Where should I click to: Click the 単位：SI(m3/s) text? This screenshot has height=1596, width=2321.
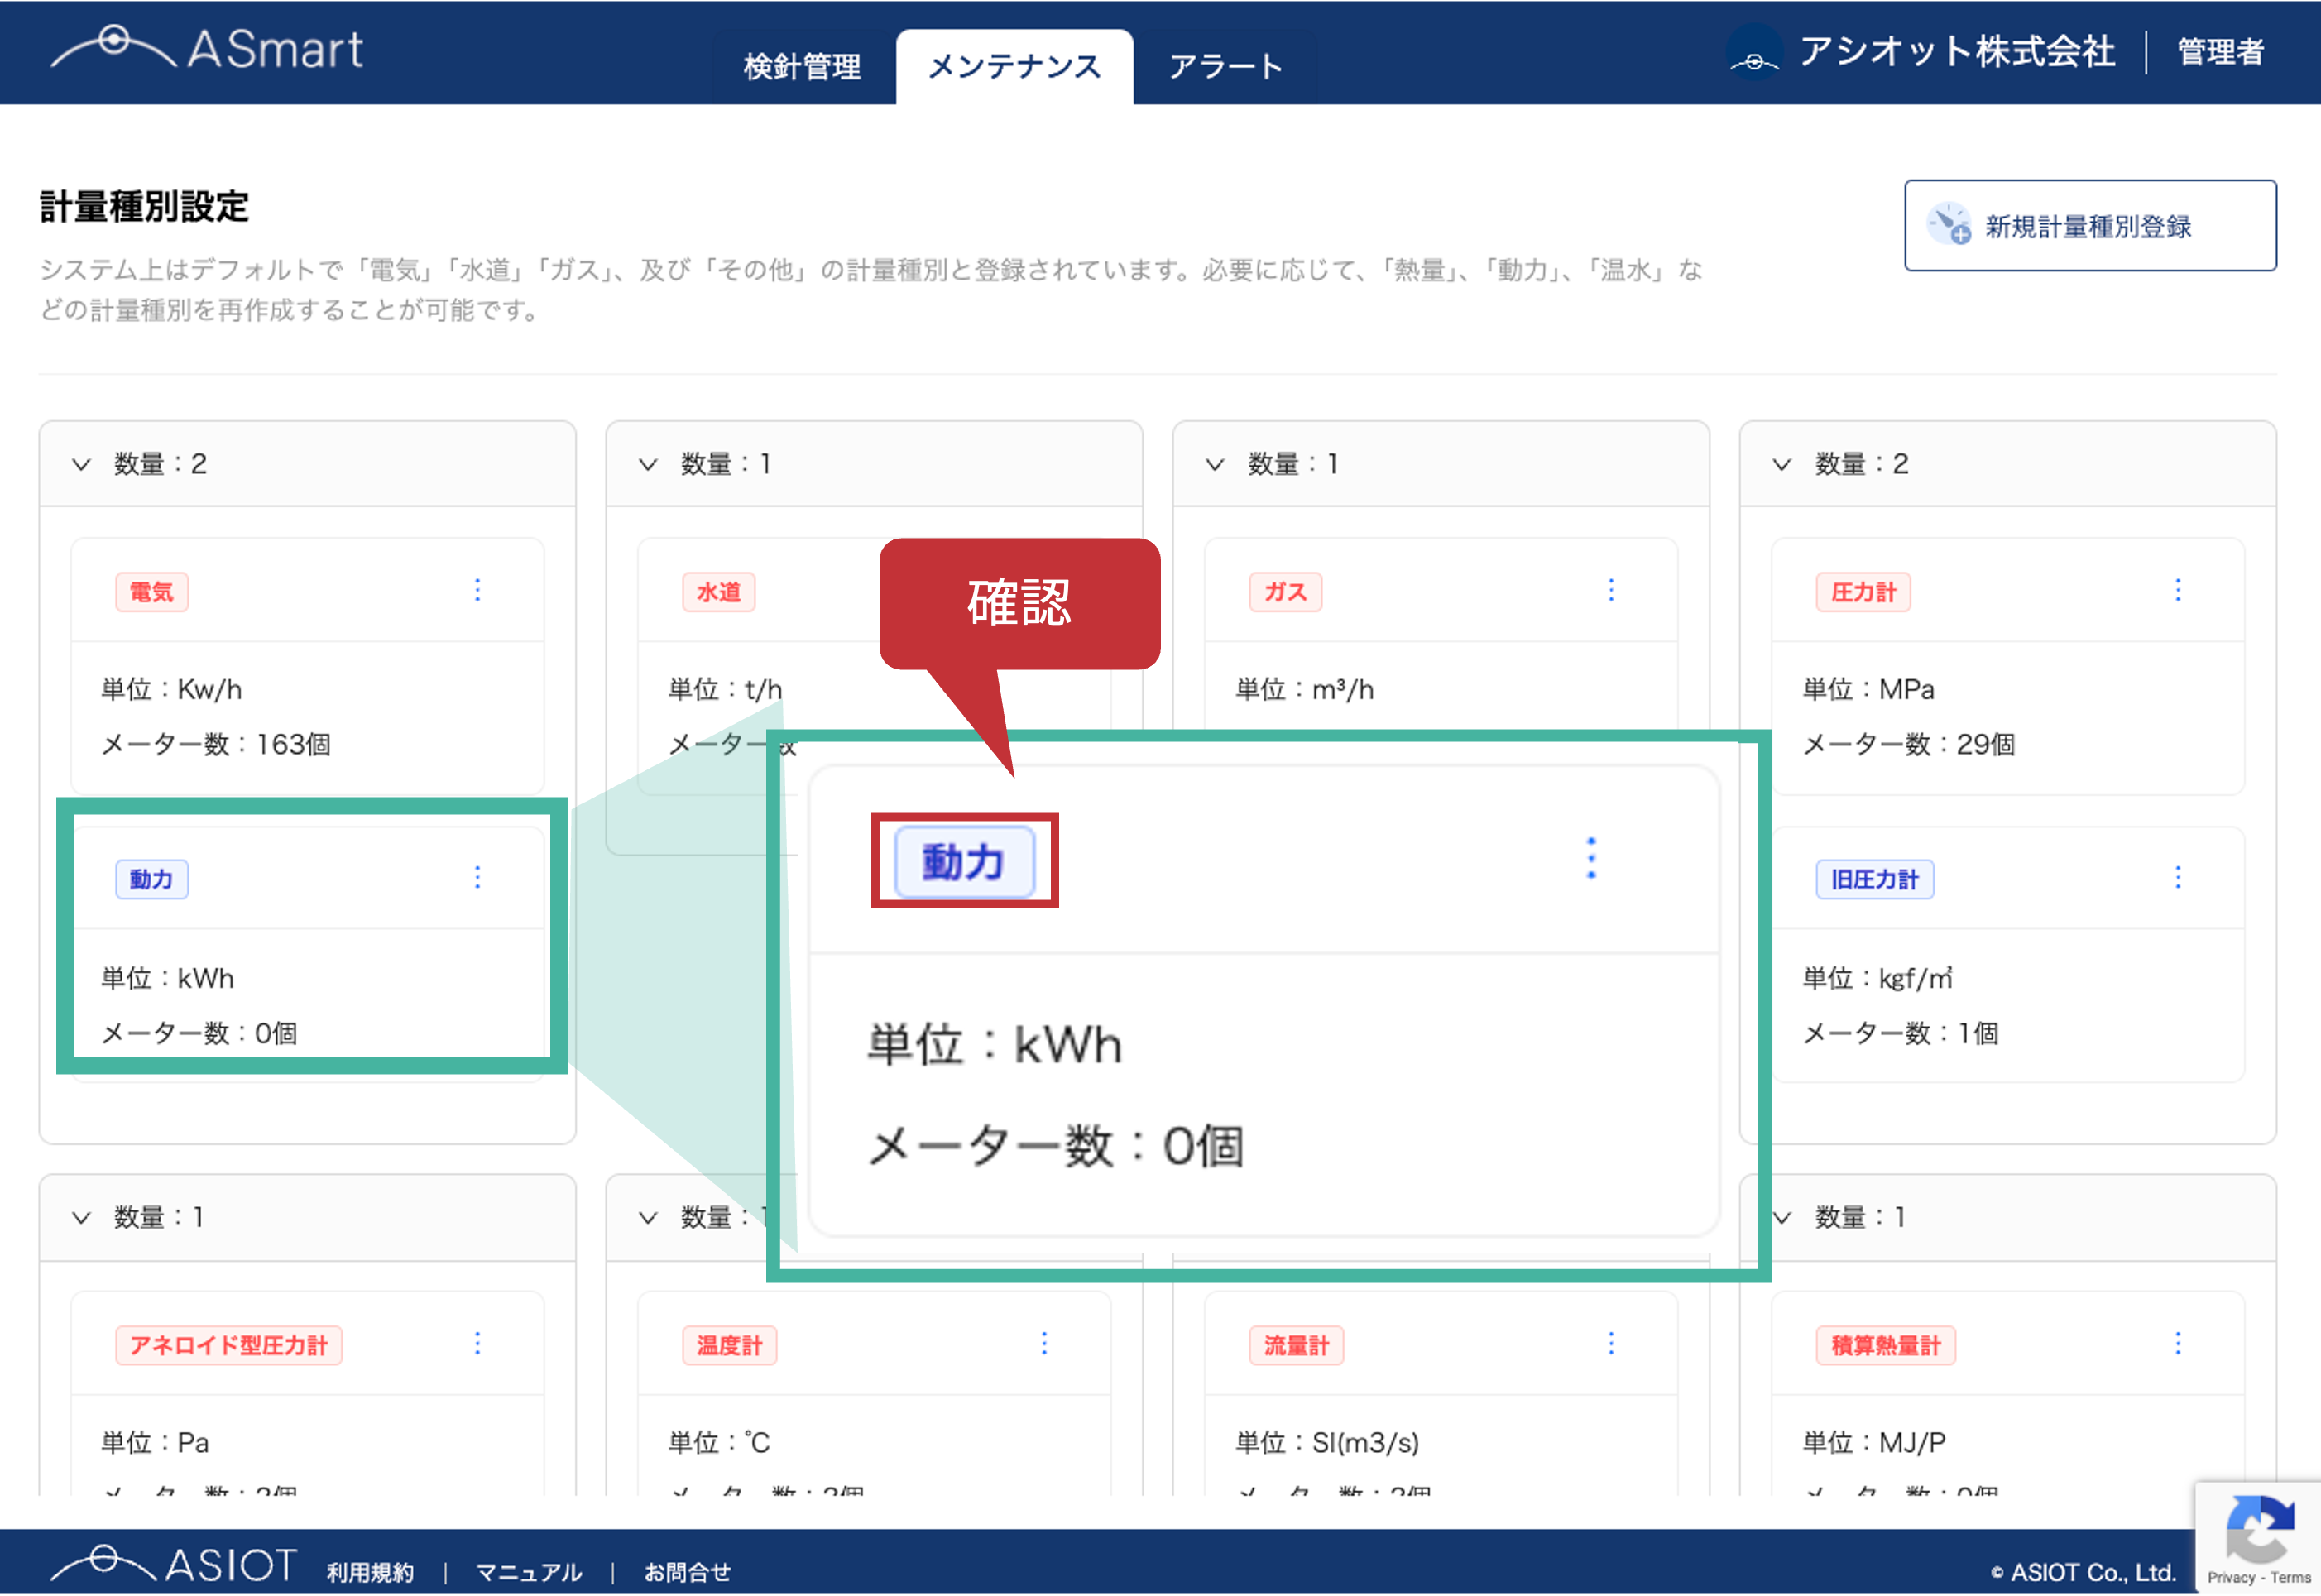pos(1327,1443)
